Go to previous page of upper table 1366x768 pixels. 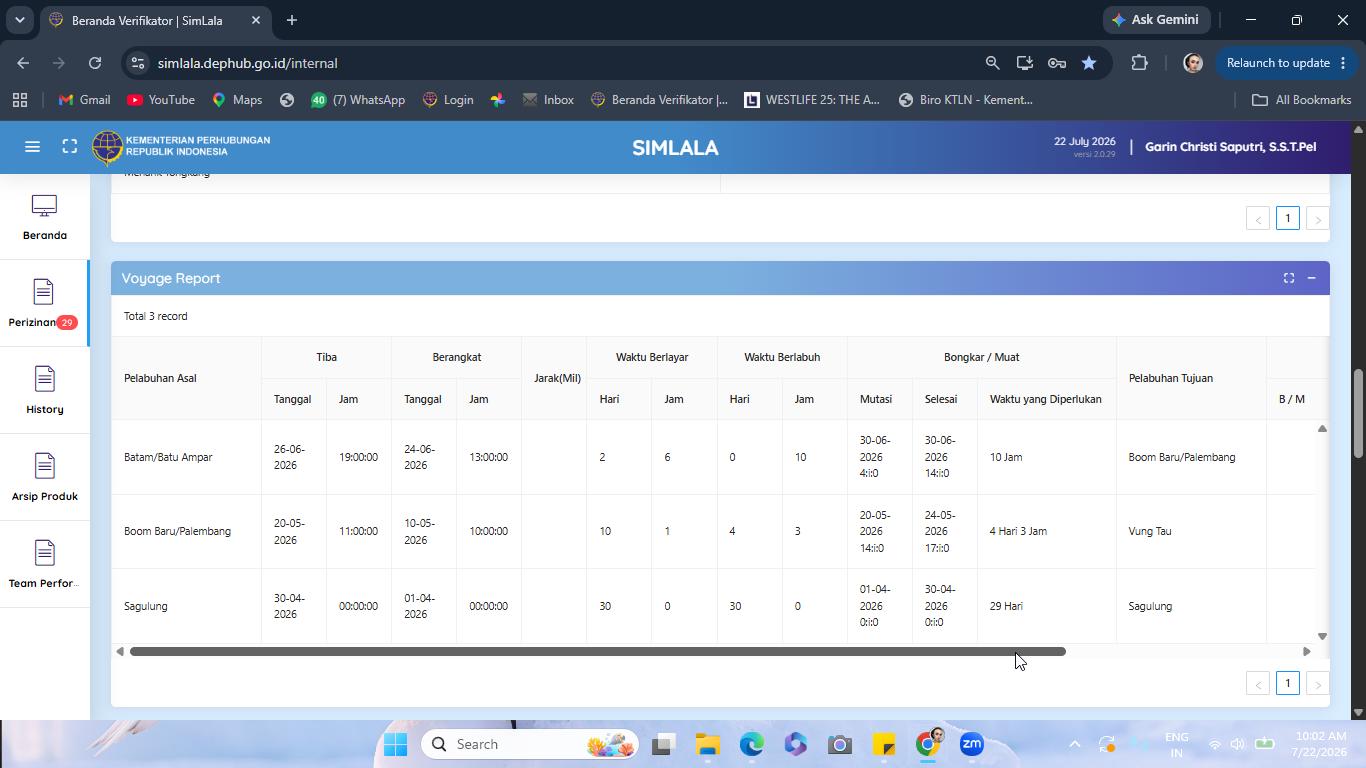pos(1258,219)
